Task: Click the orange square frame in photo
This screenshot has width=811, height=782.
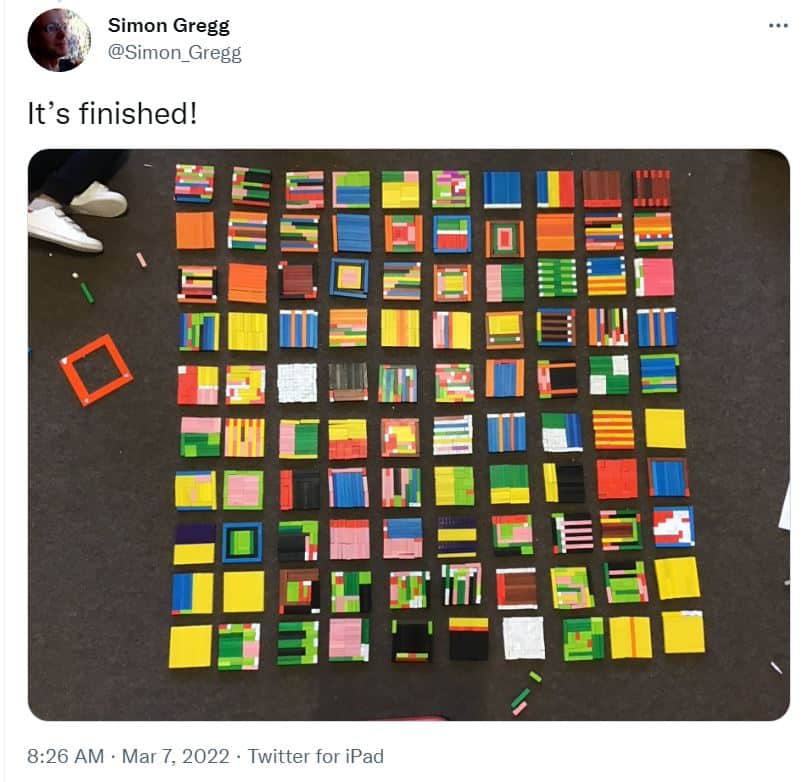Action: click(x=96, y=370)
